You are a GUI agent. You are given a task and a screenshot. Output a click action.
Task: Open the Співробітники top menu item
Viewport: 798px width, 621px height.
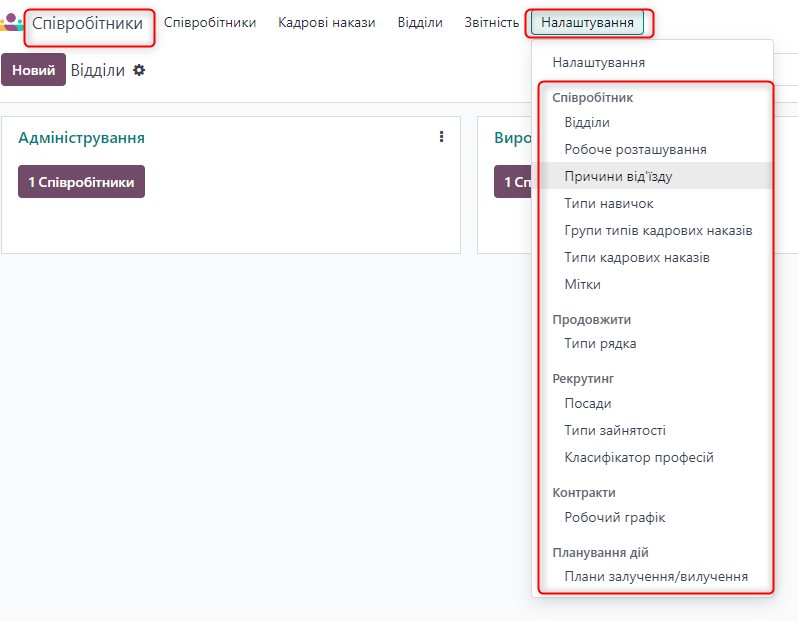[210, 23]
